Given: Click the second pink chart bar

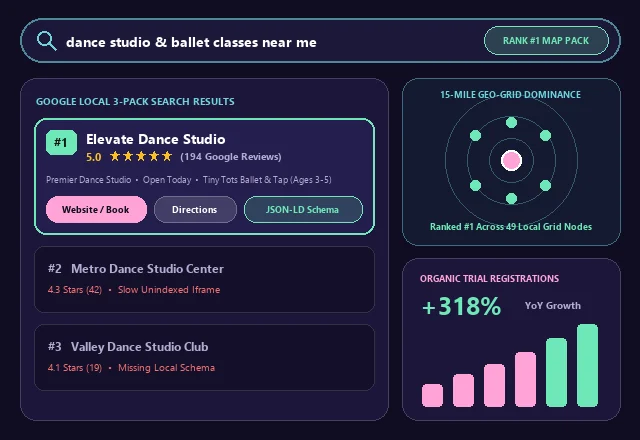Looking at the screenshot, I should [x=464, y=391].
